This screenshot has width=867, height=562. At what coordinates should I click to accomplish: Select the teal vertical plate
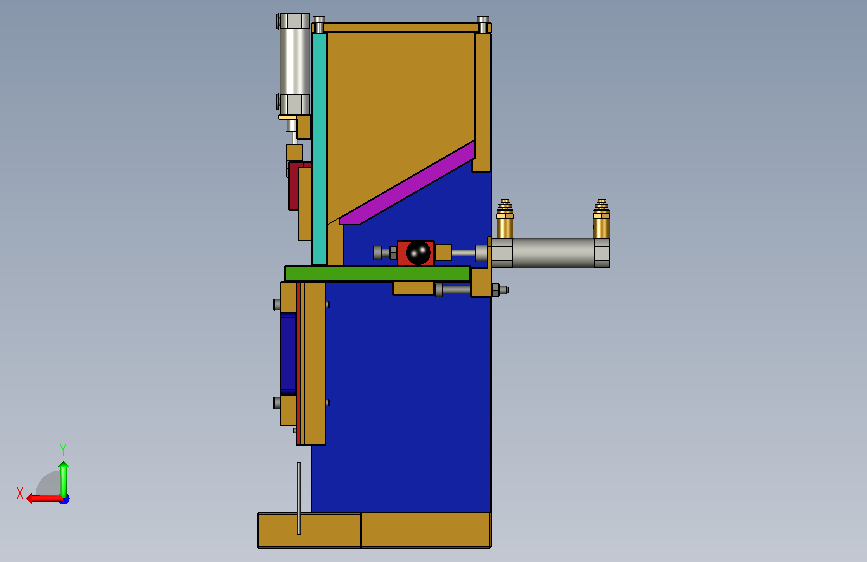click(319, 149)
